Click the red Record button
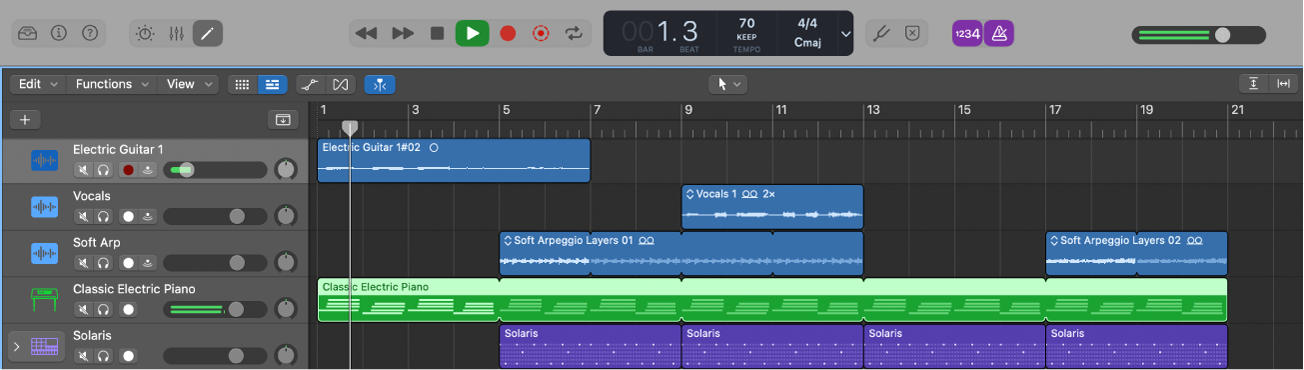Image resolution: width=1304 pixels, height=370 pixels. click(x=507, y=33)
